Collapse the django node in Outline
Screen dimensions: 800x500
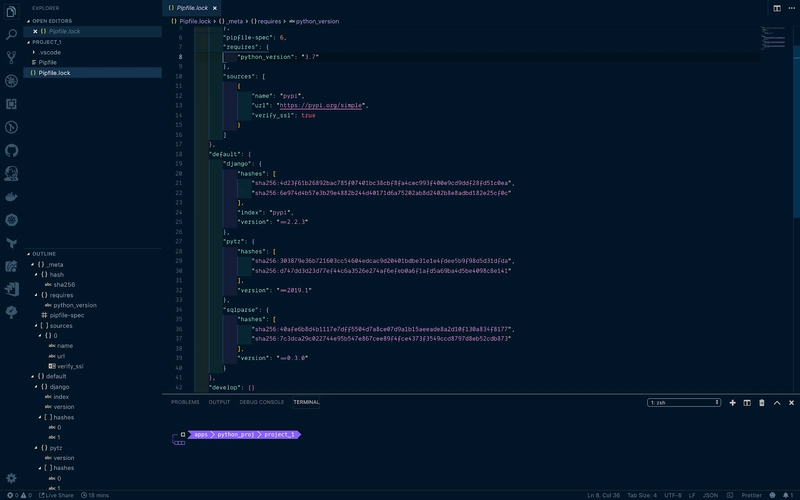click(x=40, y=386)
